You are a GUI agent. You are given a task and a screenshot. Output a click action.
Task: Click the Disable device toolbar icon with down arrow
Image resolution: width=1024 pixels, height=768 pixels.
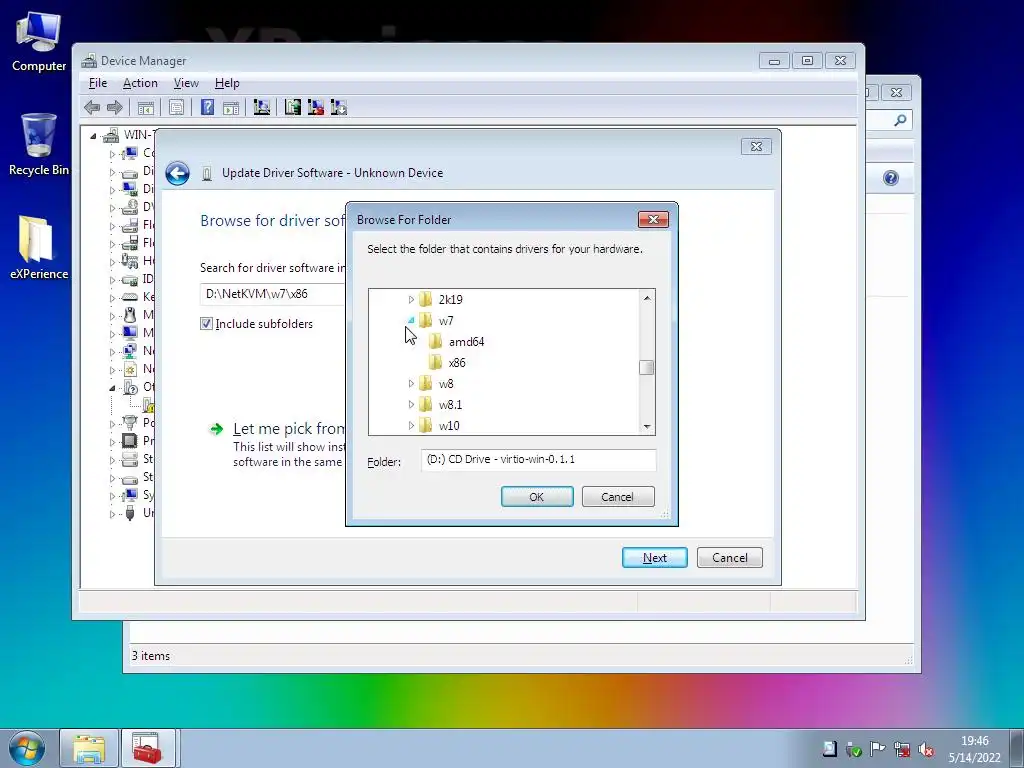click(339, 107)
